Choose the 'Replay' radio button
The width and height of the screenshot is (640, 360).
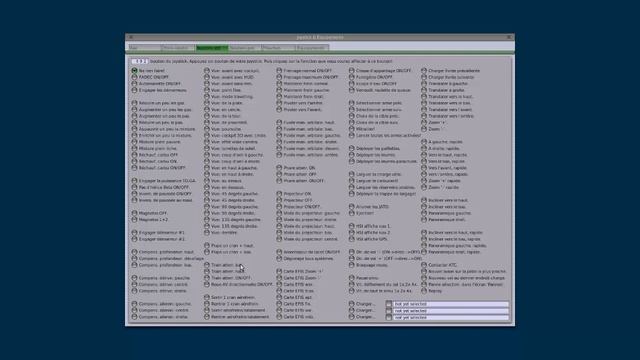click(x=424, y=291)
